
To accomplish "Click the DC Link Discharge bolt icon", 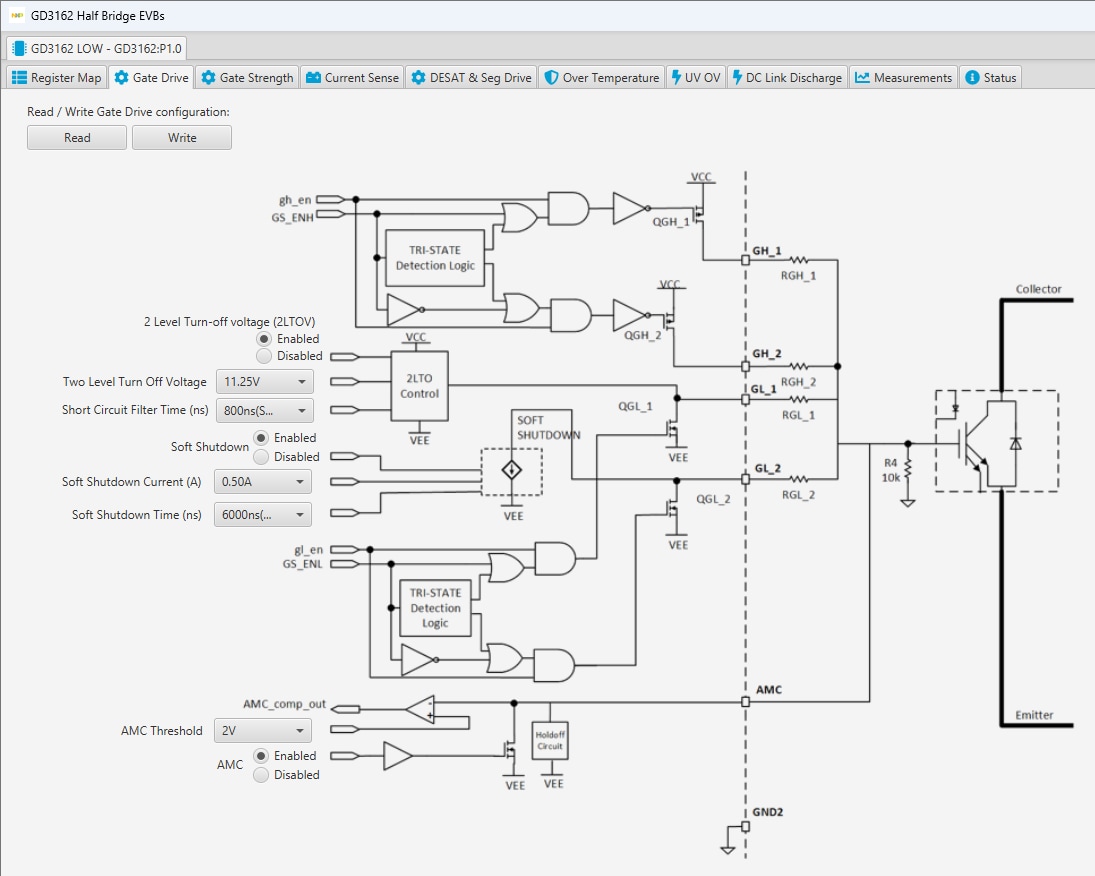I will click(737, 78).
